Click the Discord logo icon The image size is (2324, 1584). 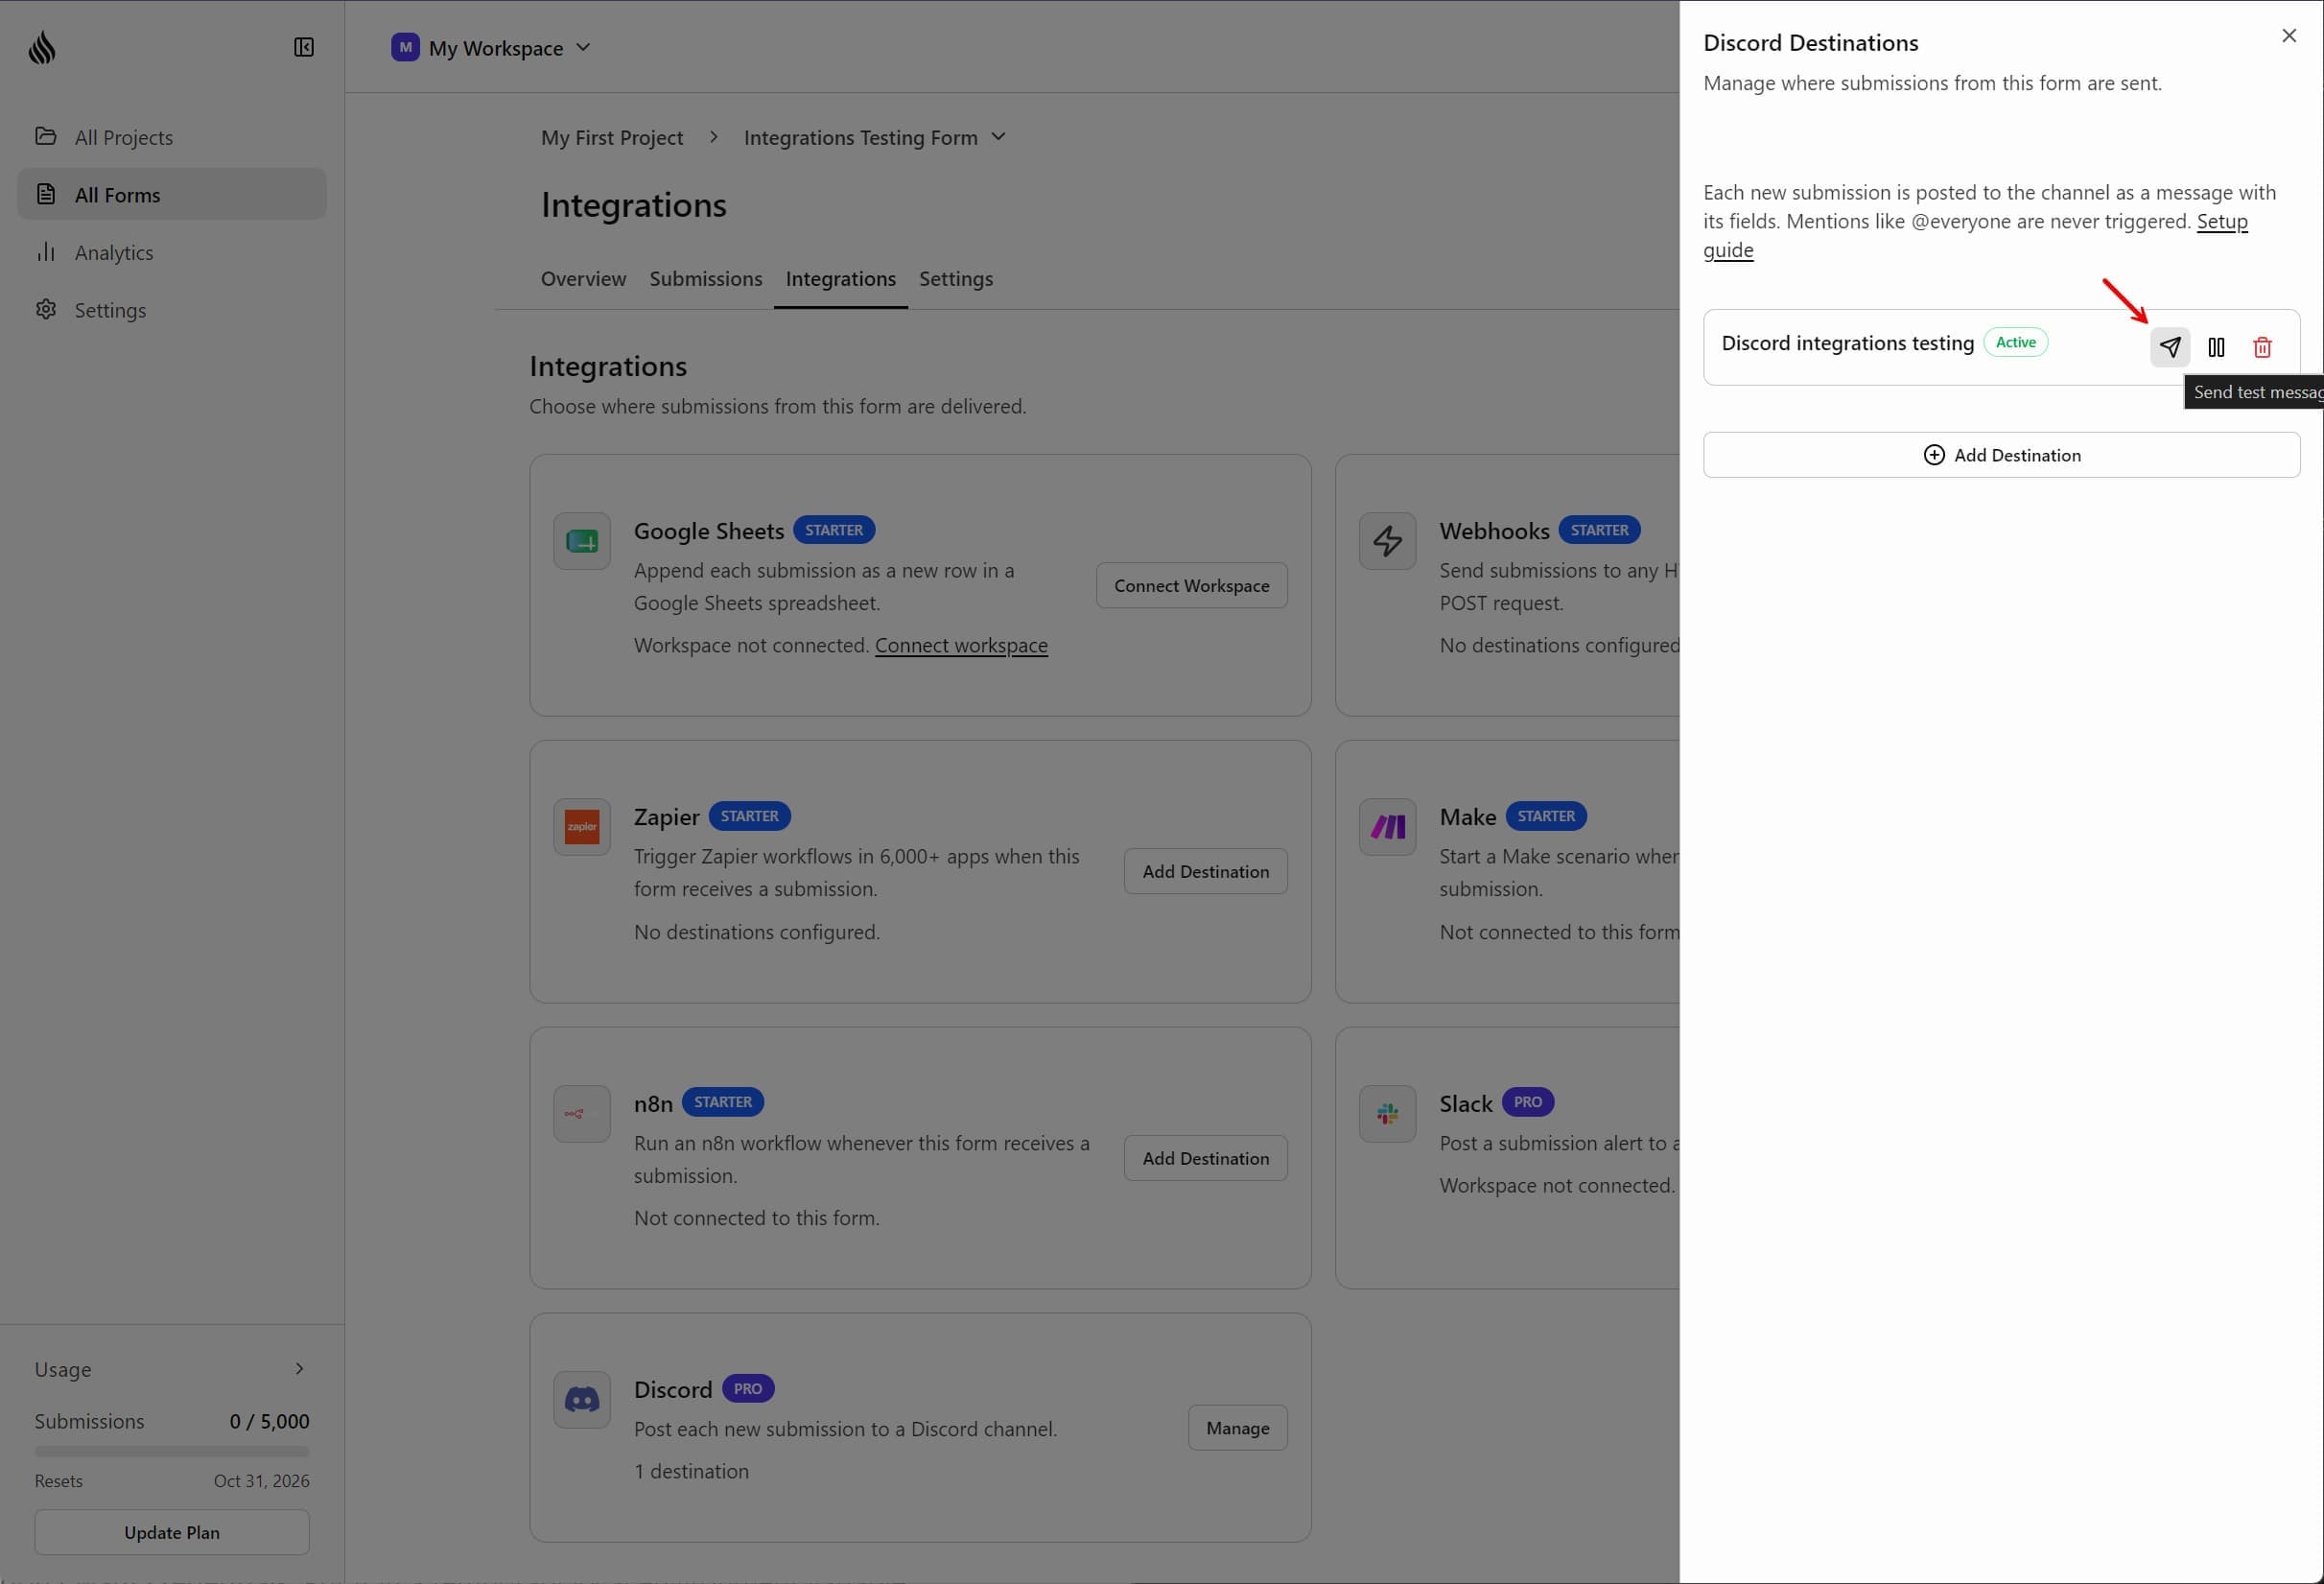coord(582,1400)
